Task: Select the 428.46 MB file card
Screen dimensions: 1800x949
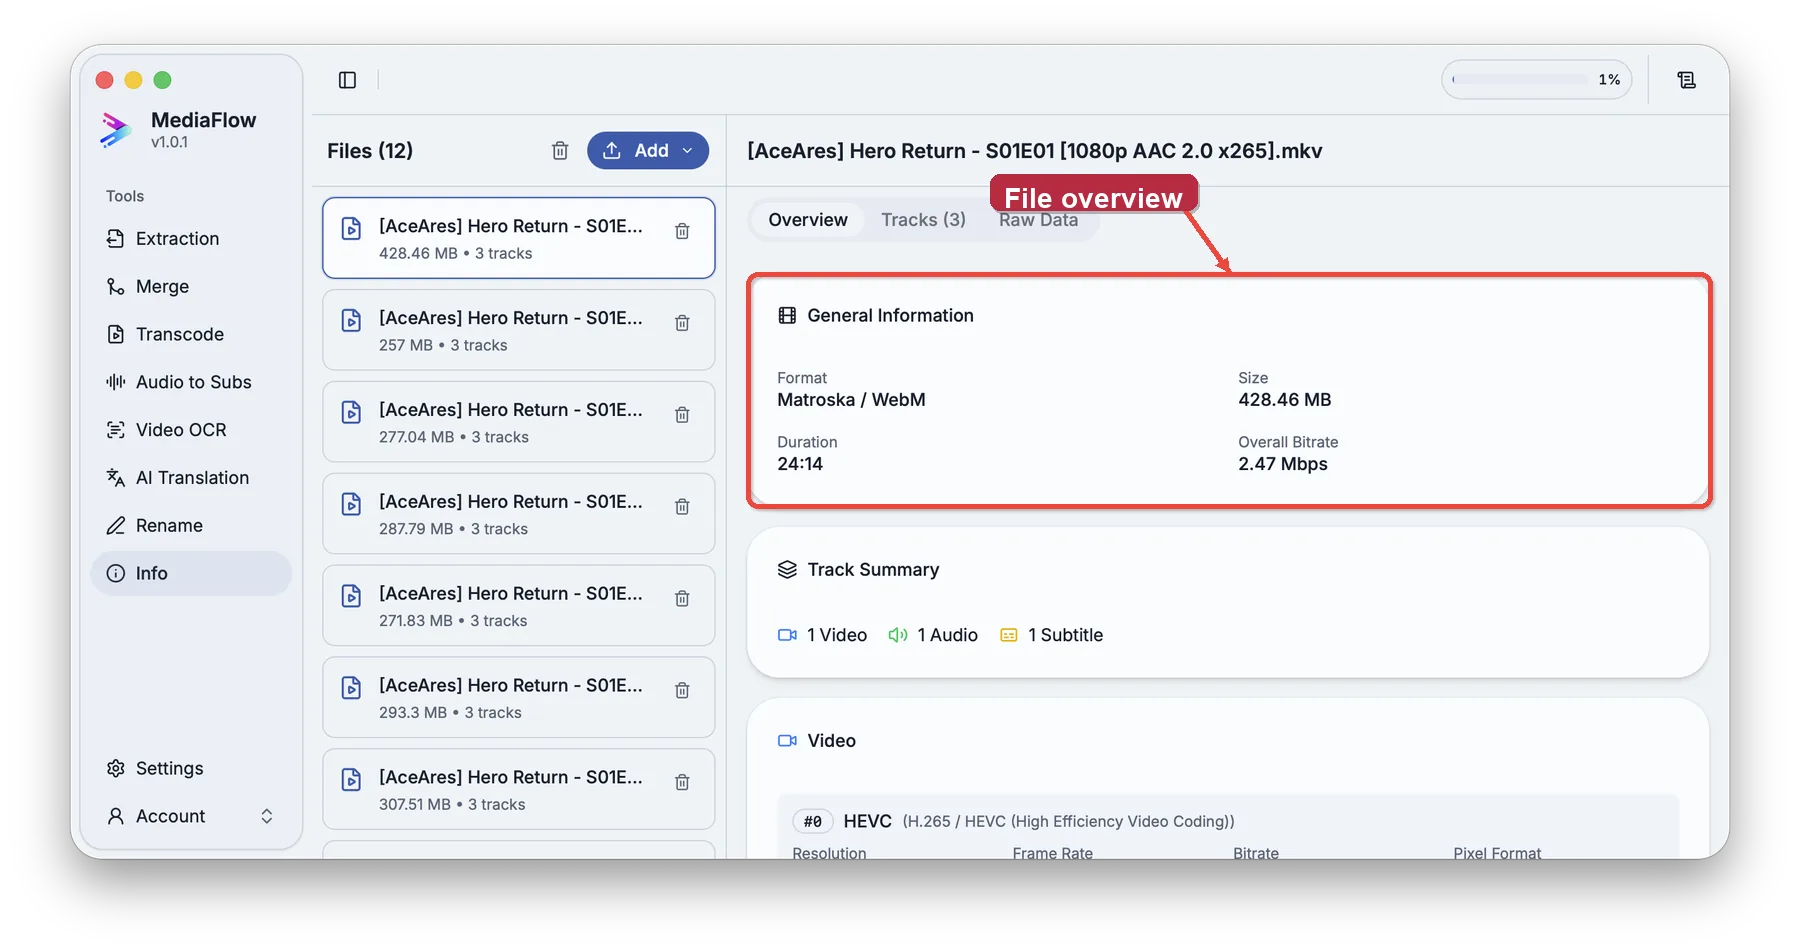Action: coord(518,238)
